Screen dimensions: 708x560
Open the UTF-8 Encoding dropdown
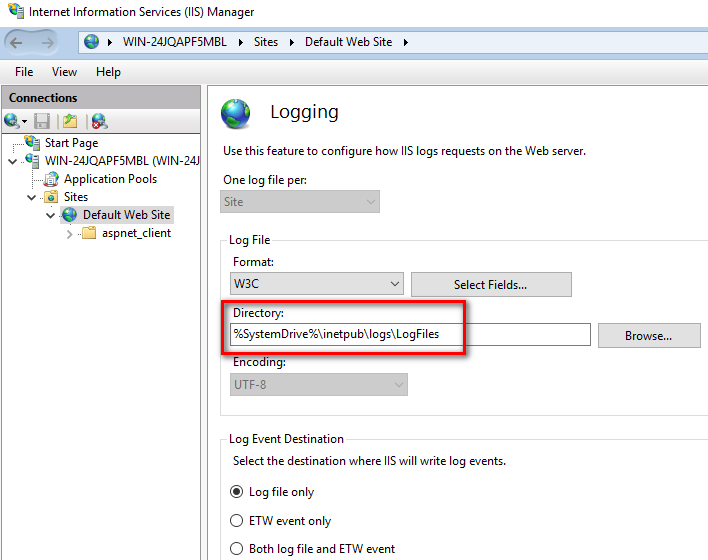[x=319, y=385]
